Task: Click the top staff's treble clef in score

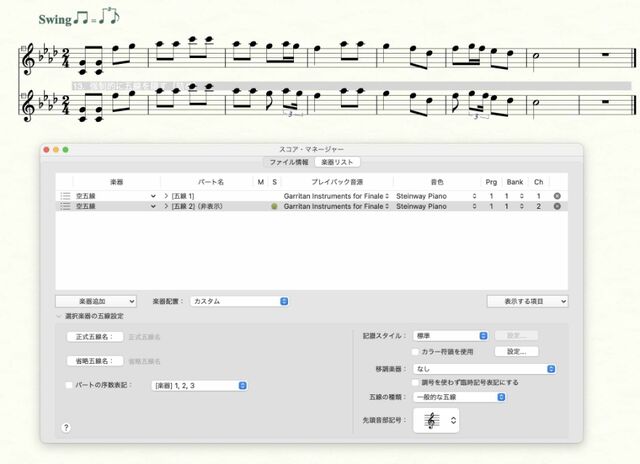Action: point(28,60)
